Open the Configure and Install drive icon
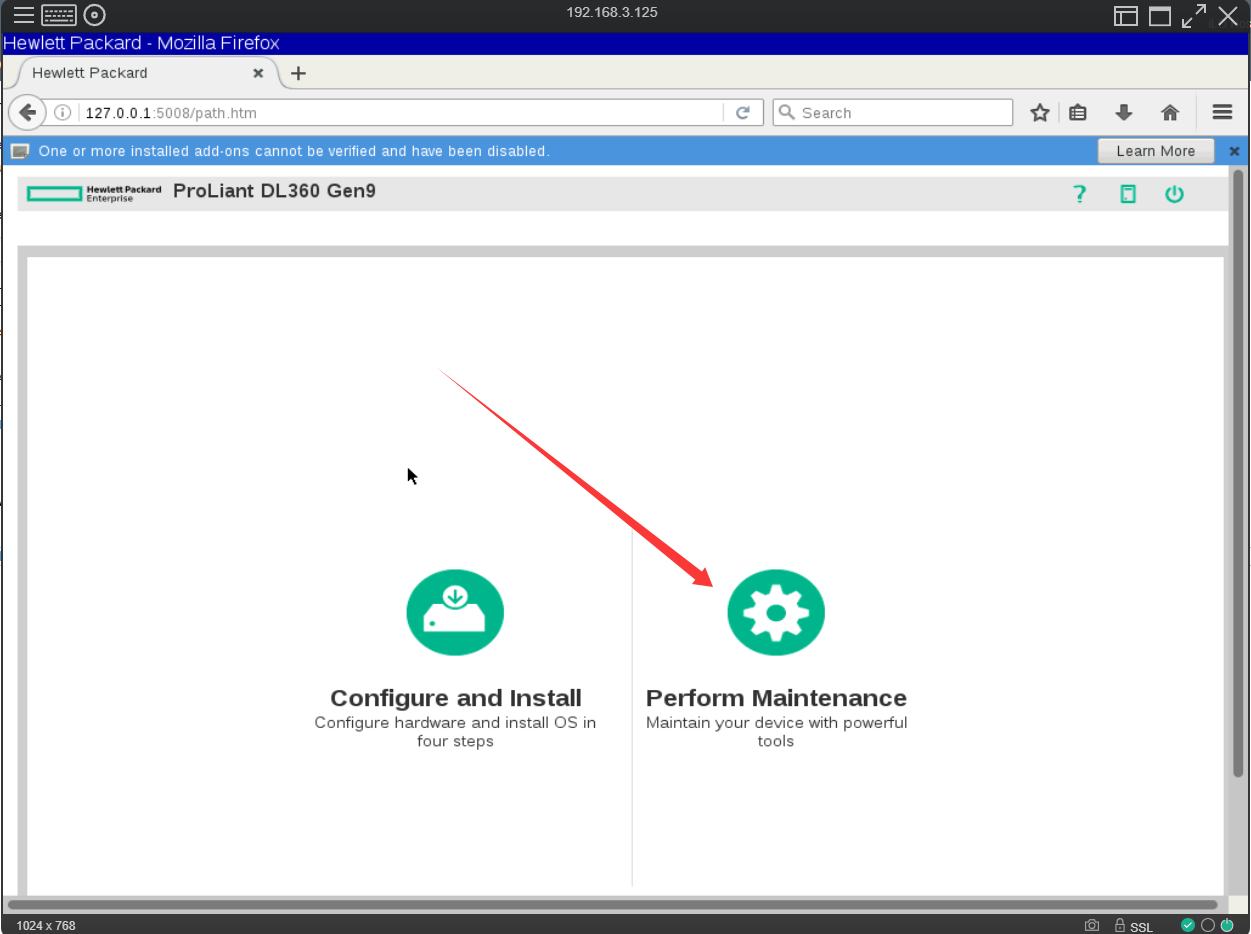Viewport: 1251px width, 934px height. tap(455, 612)
